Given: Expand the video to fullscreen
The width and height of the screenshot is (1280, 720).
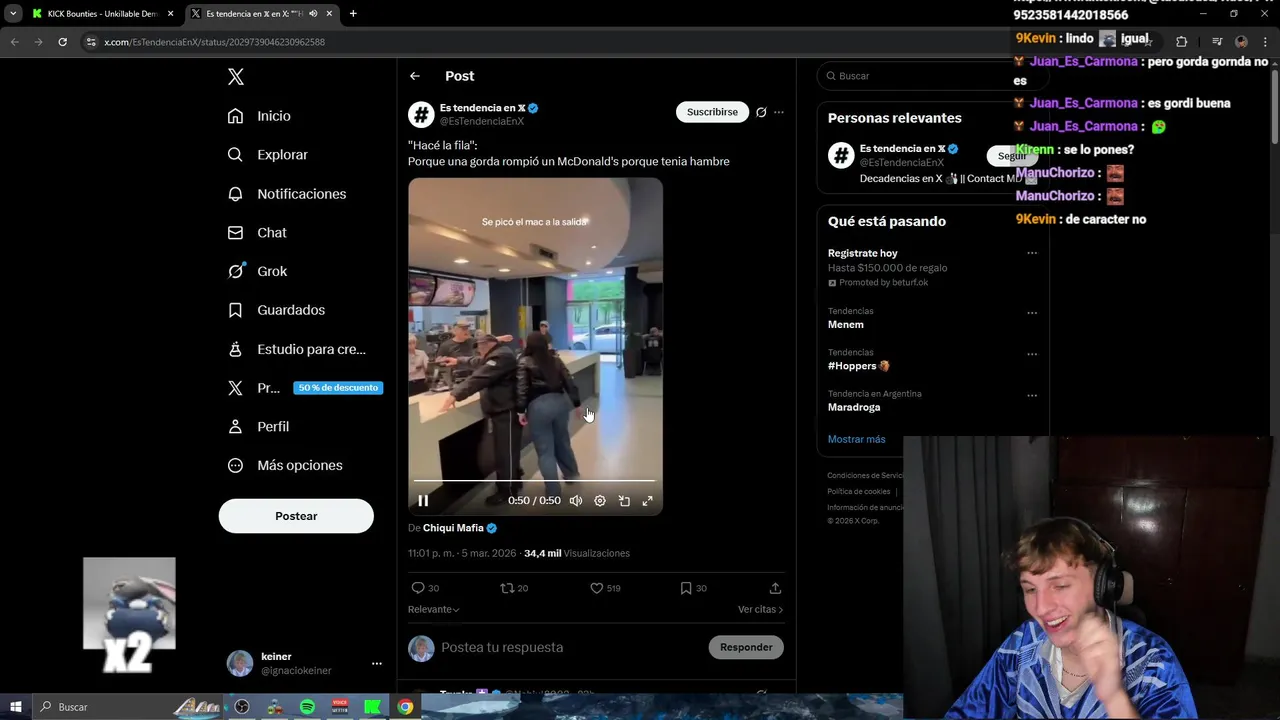Looking at the screenshot, I should click(647, 501).
